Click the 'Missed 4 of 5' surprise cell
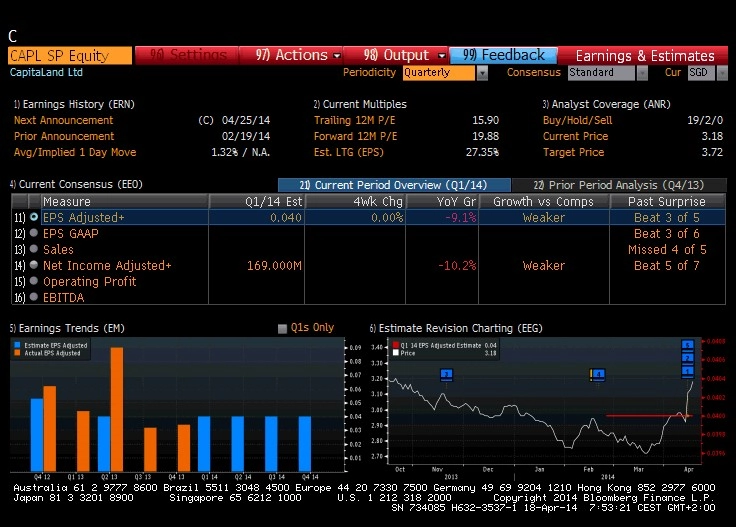Image resolution: width=736 pixels, height=527 pixels. [667, 250]
